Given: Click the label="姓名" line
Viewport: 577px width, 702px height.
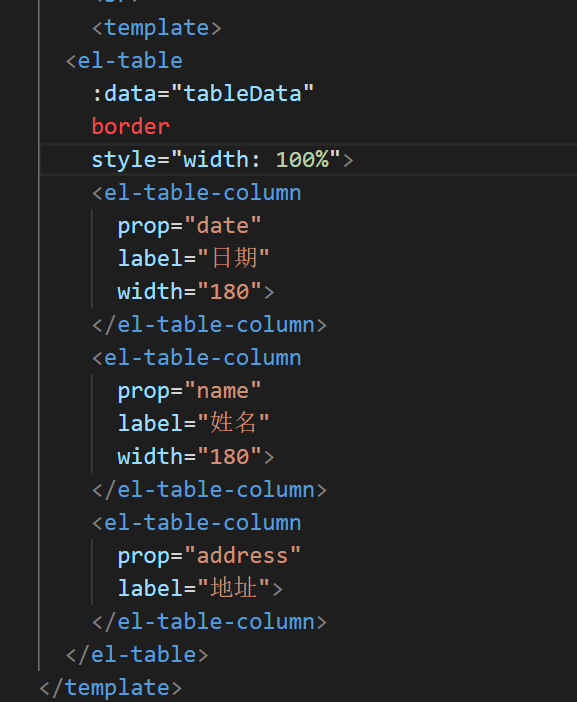Looking at the screenshot, I should (193, 424).
